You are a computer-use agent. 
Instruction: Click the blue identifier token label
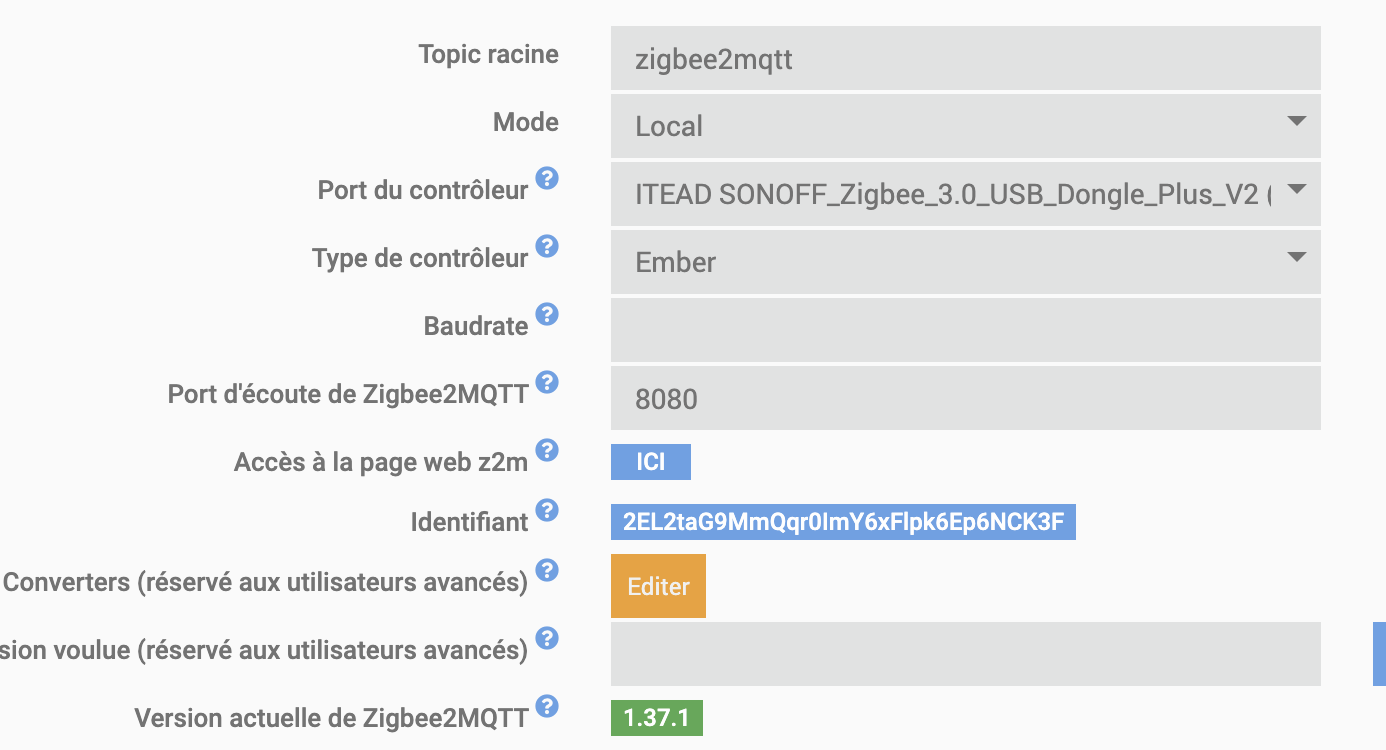click(x=843, y=522)
